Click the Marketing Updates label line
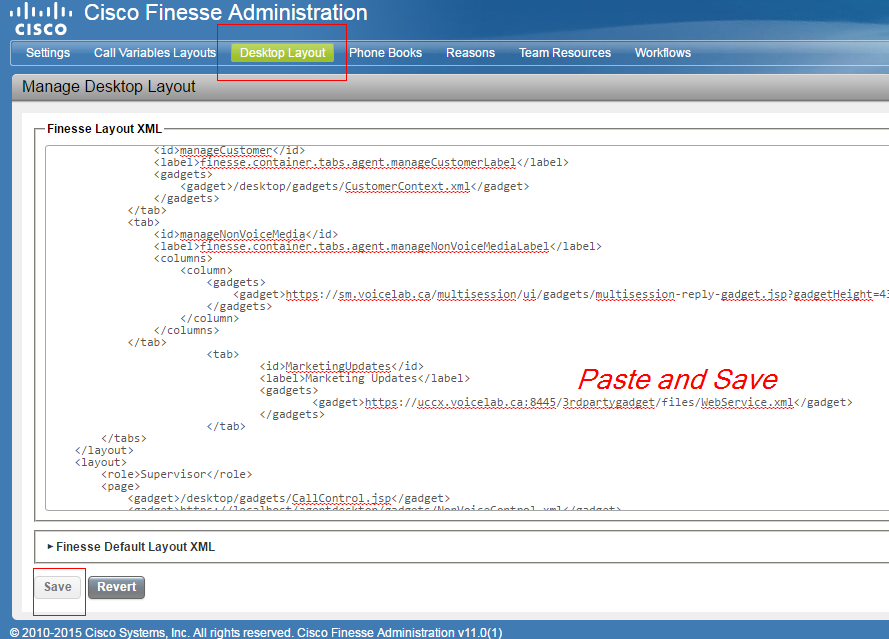 (365, 378)
